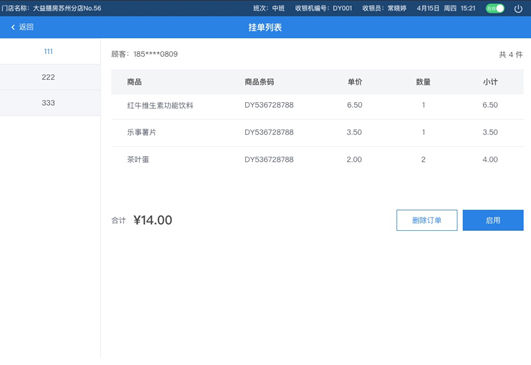Go back with the 返回 button
The width and height of the screenshot is (531, 365).
point(22,27)
